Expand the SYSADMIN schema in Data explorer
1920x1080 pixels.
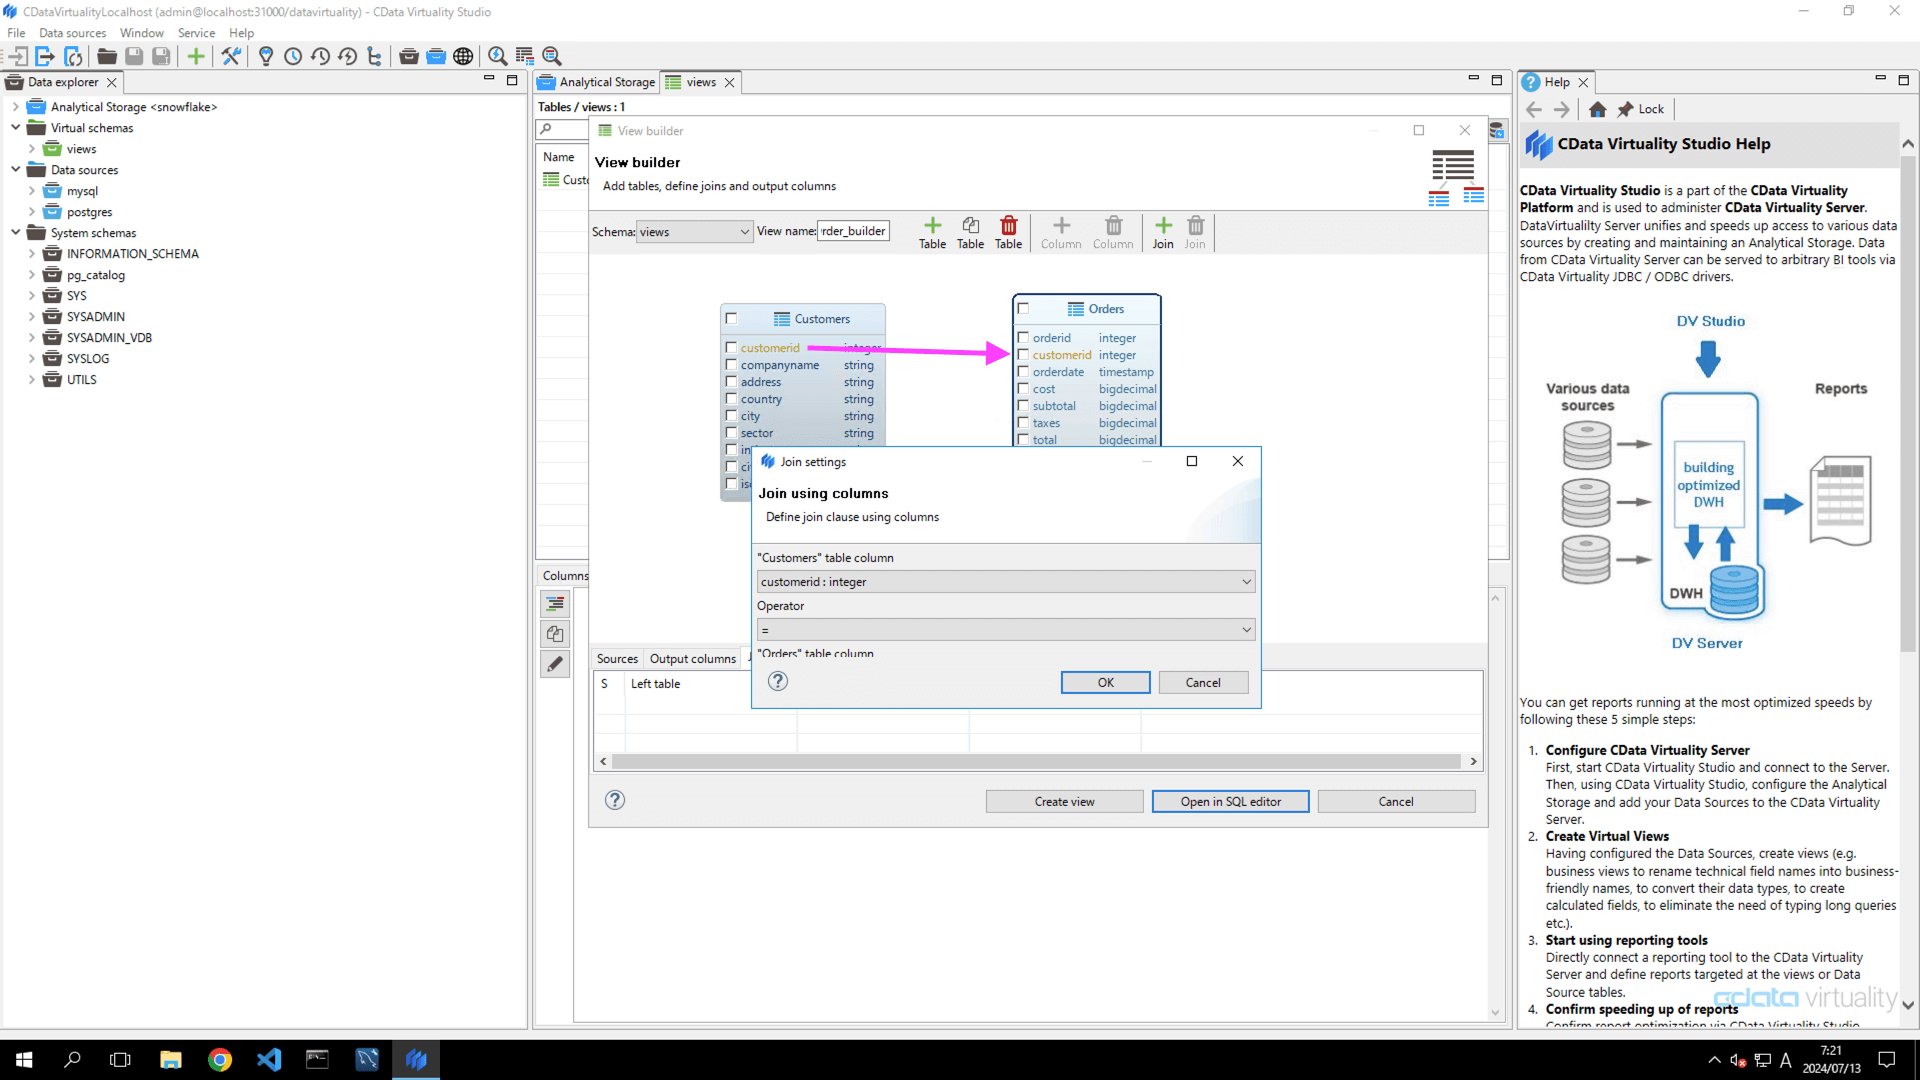(31, 316)
